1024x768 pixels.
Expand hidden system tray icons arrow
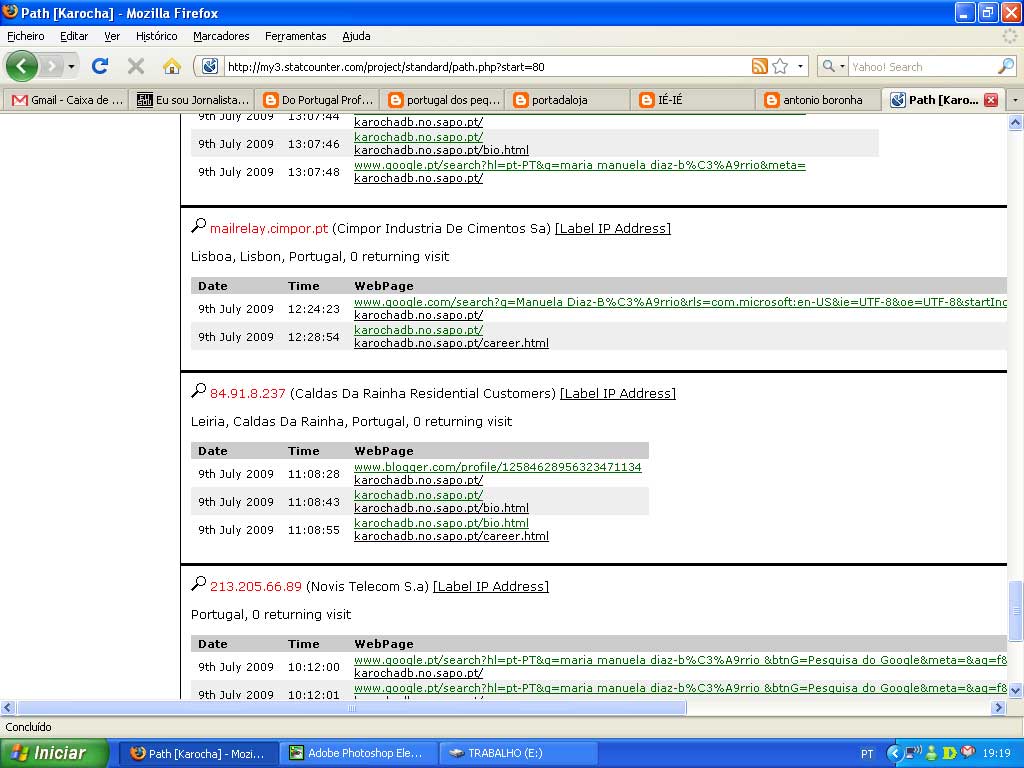point(894,754)
